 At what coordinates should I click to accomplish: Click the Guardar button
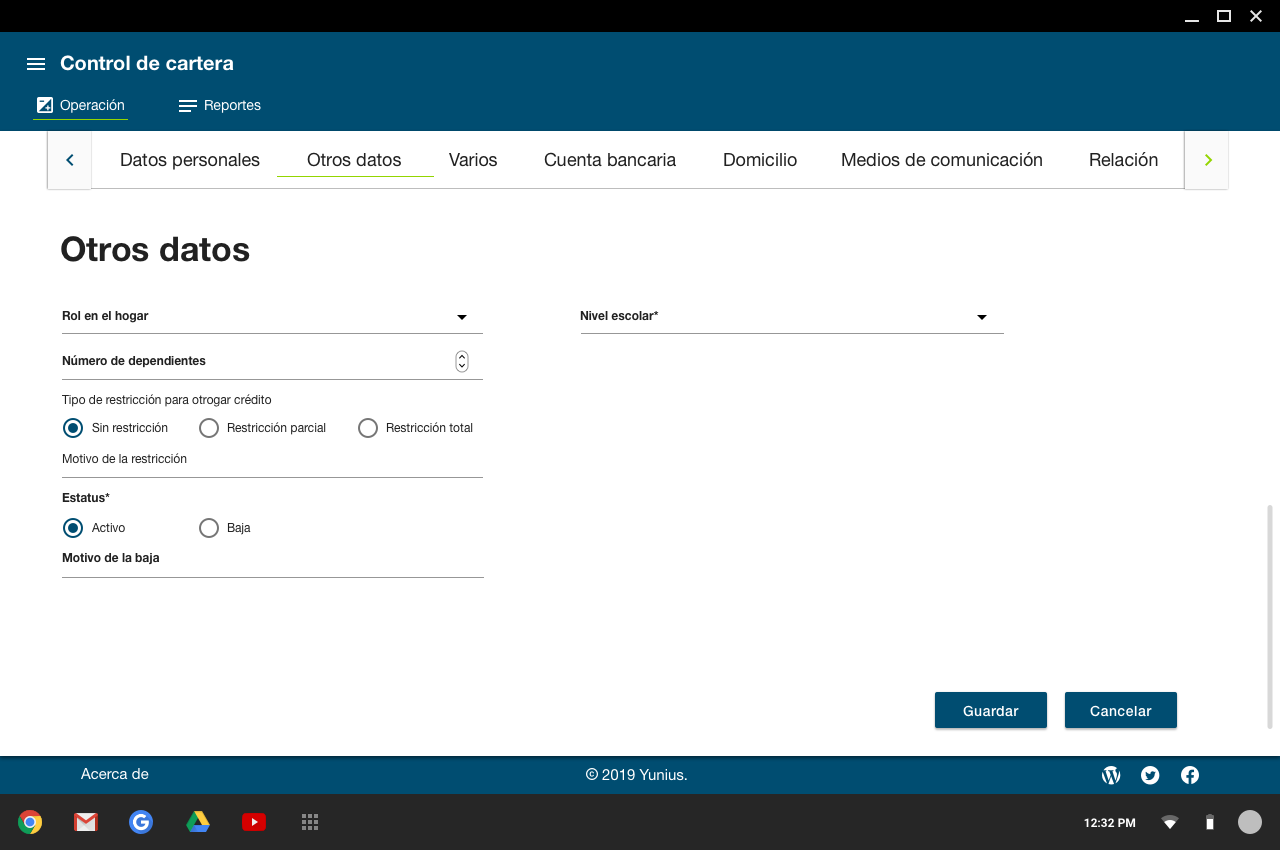pos(990,711)
